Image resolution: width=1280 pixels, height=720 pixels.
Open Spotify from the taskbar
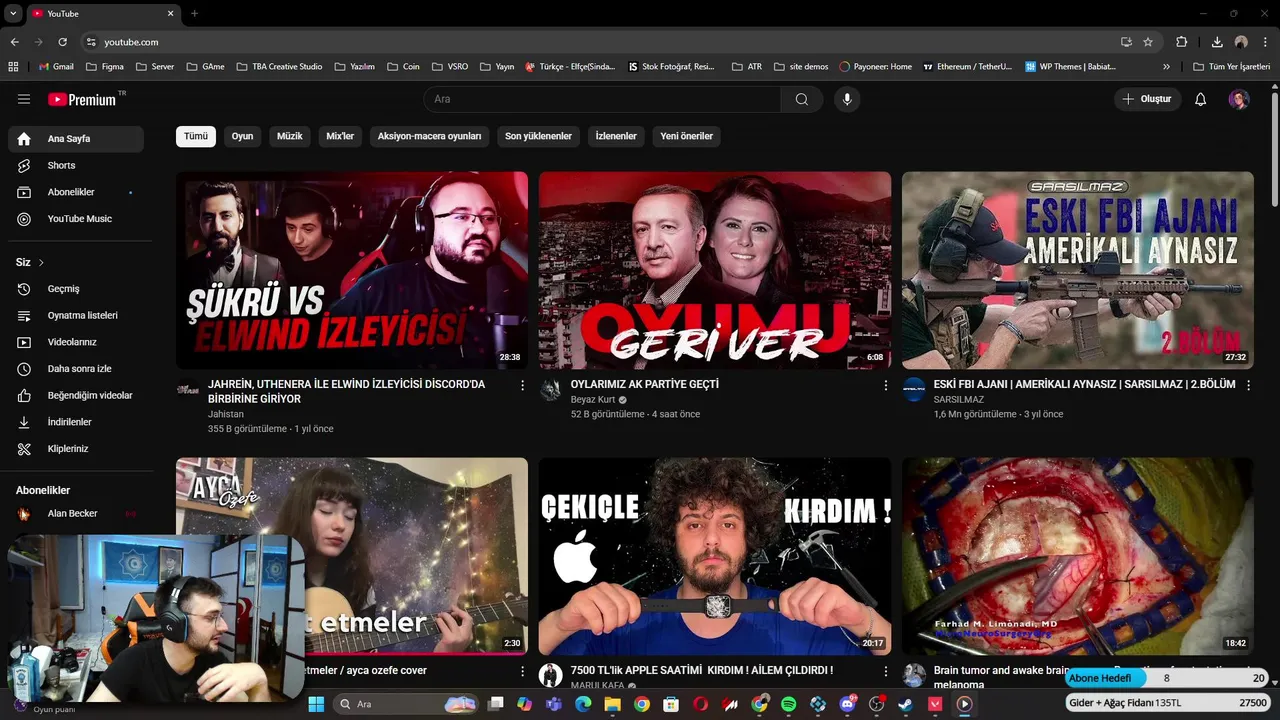(x=788, y=704)
